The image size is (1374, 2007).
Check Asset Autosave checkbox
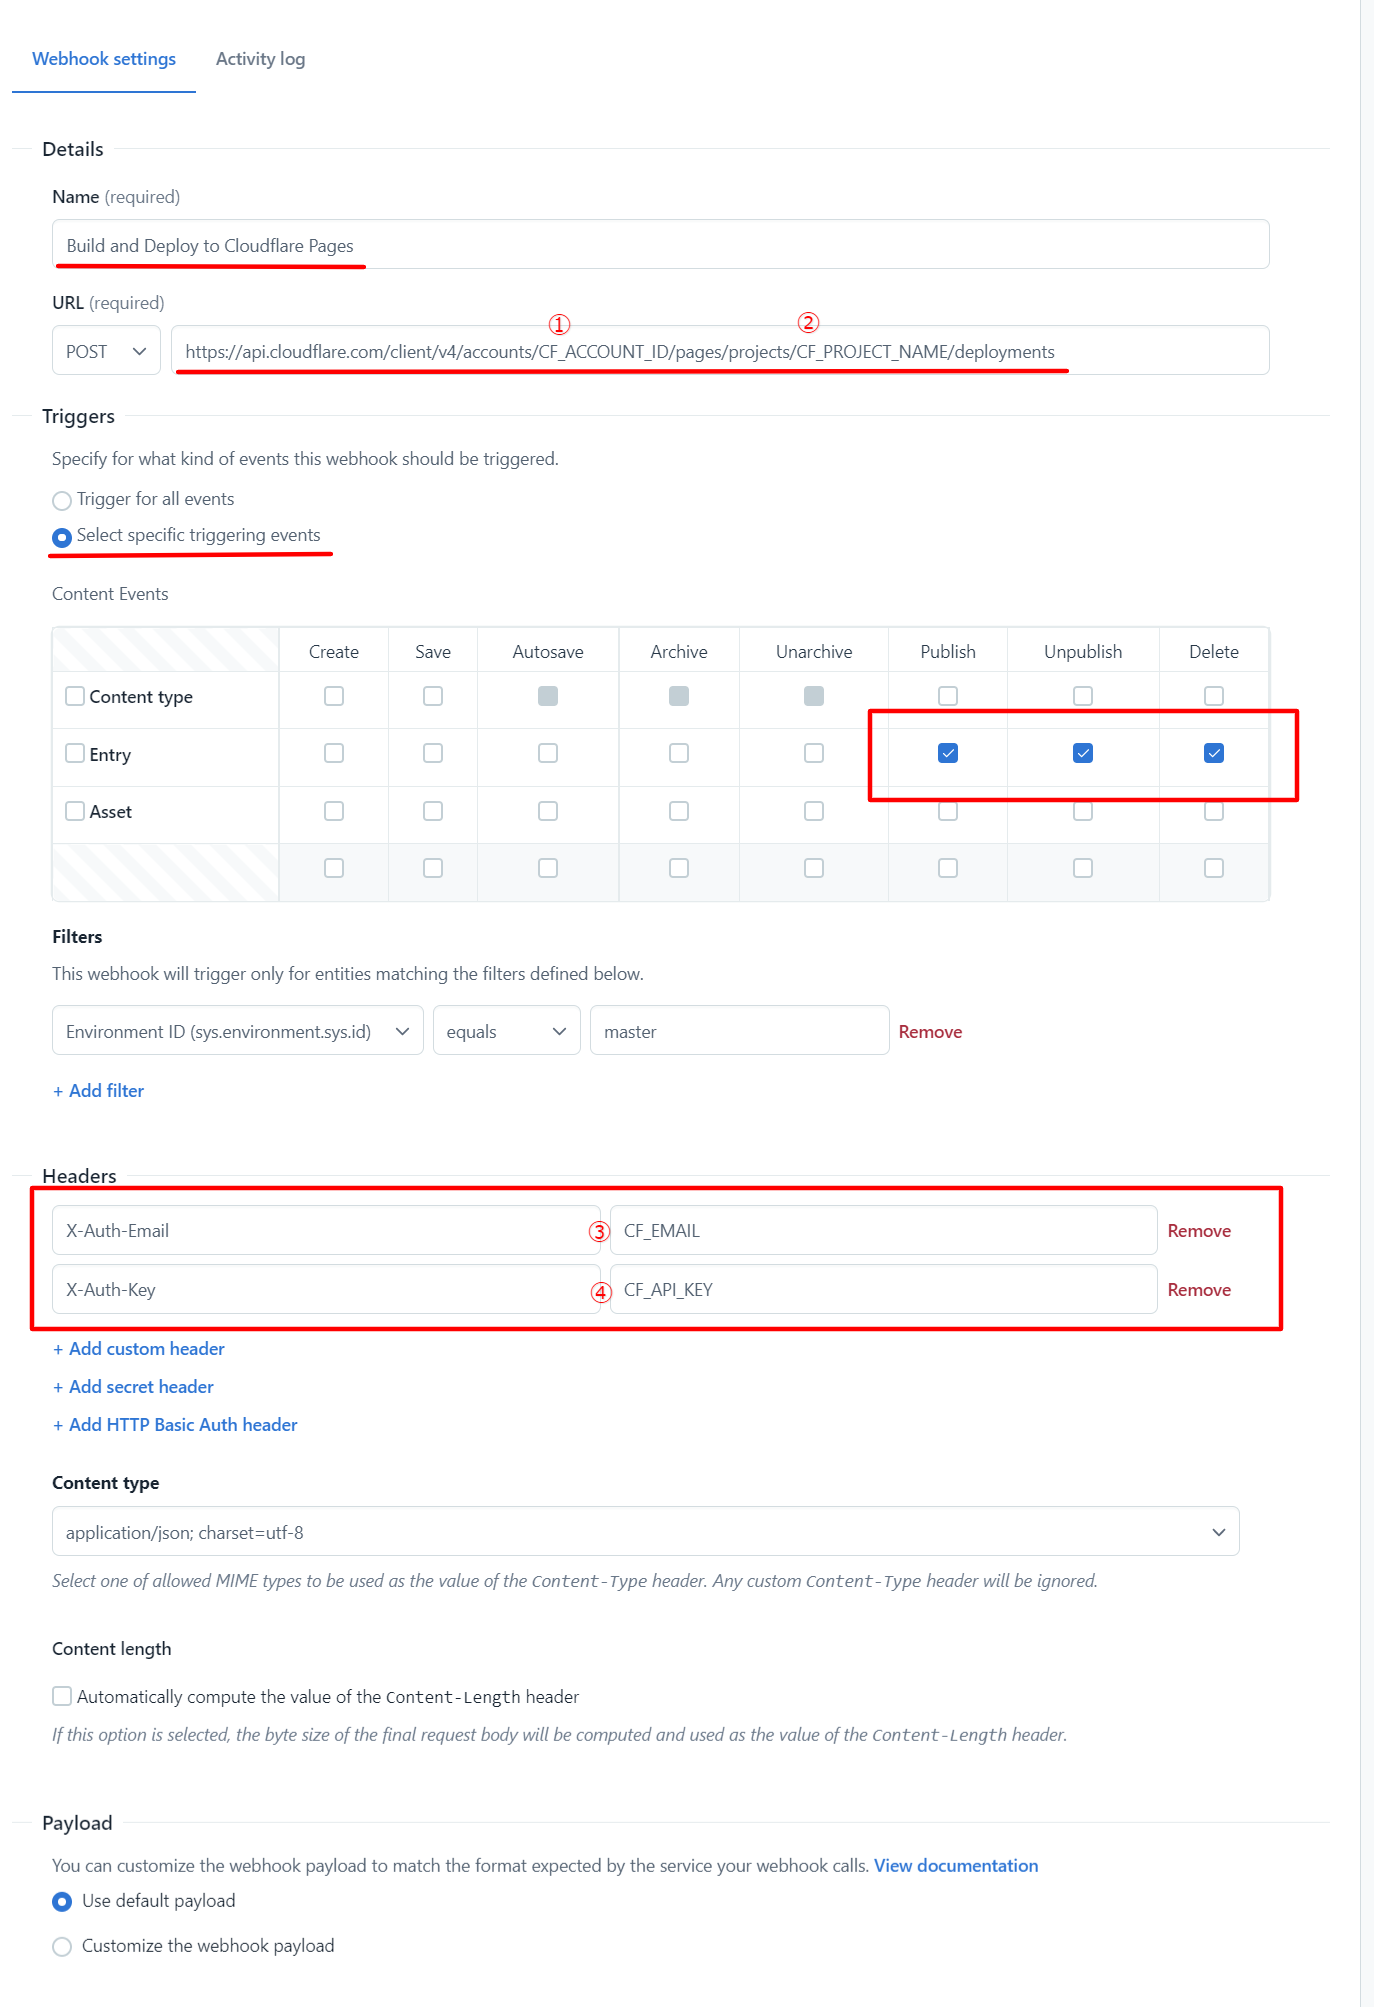[x=548, y=811]
